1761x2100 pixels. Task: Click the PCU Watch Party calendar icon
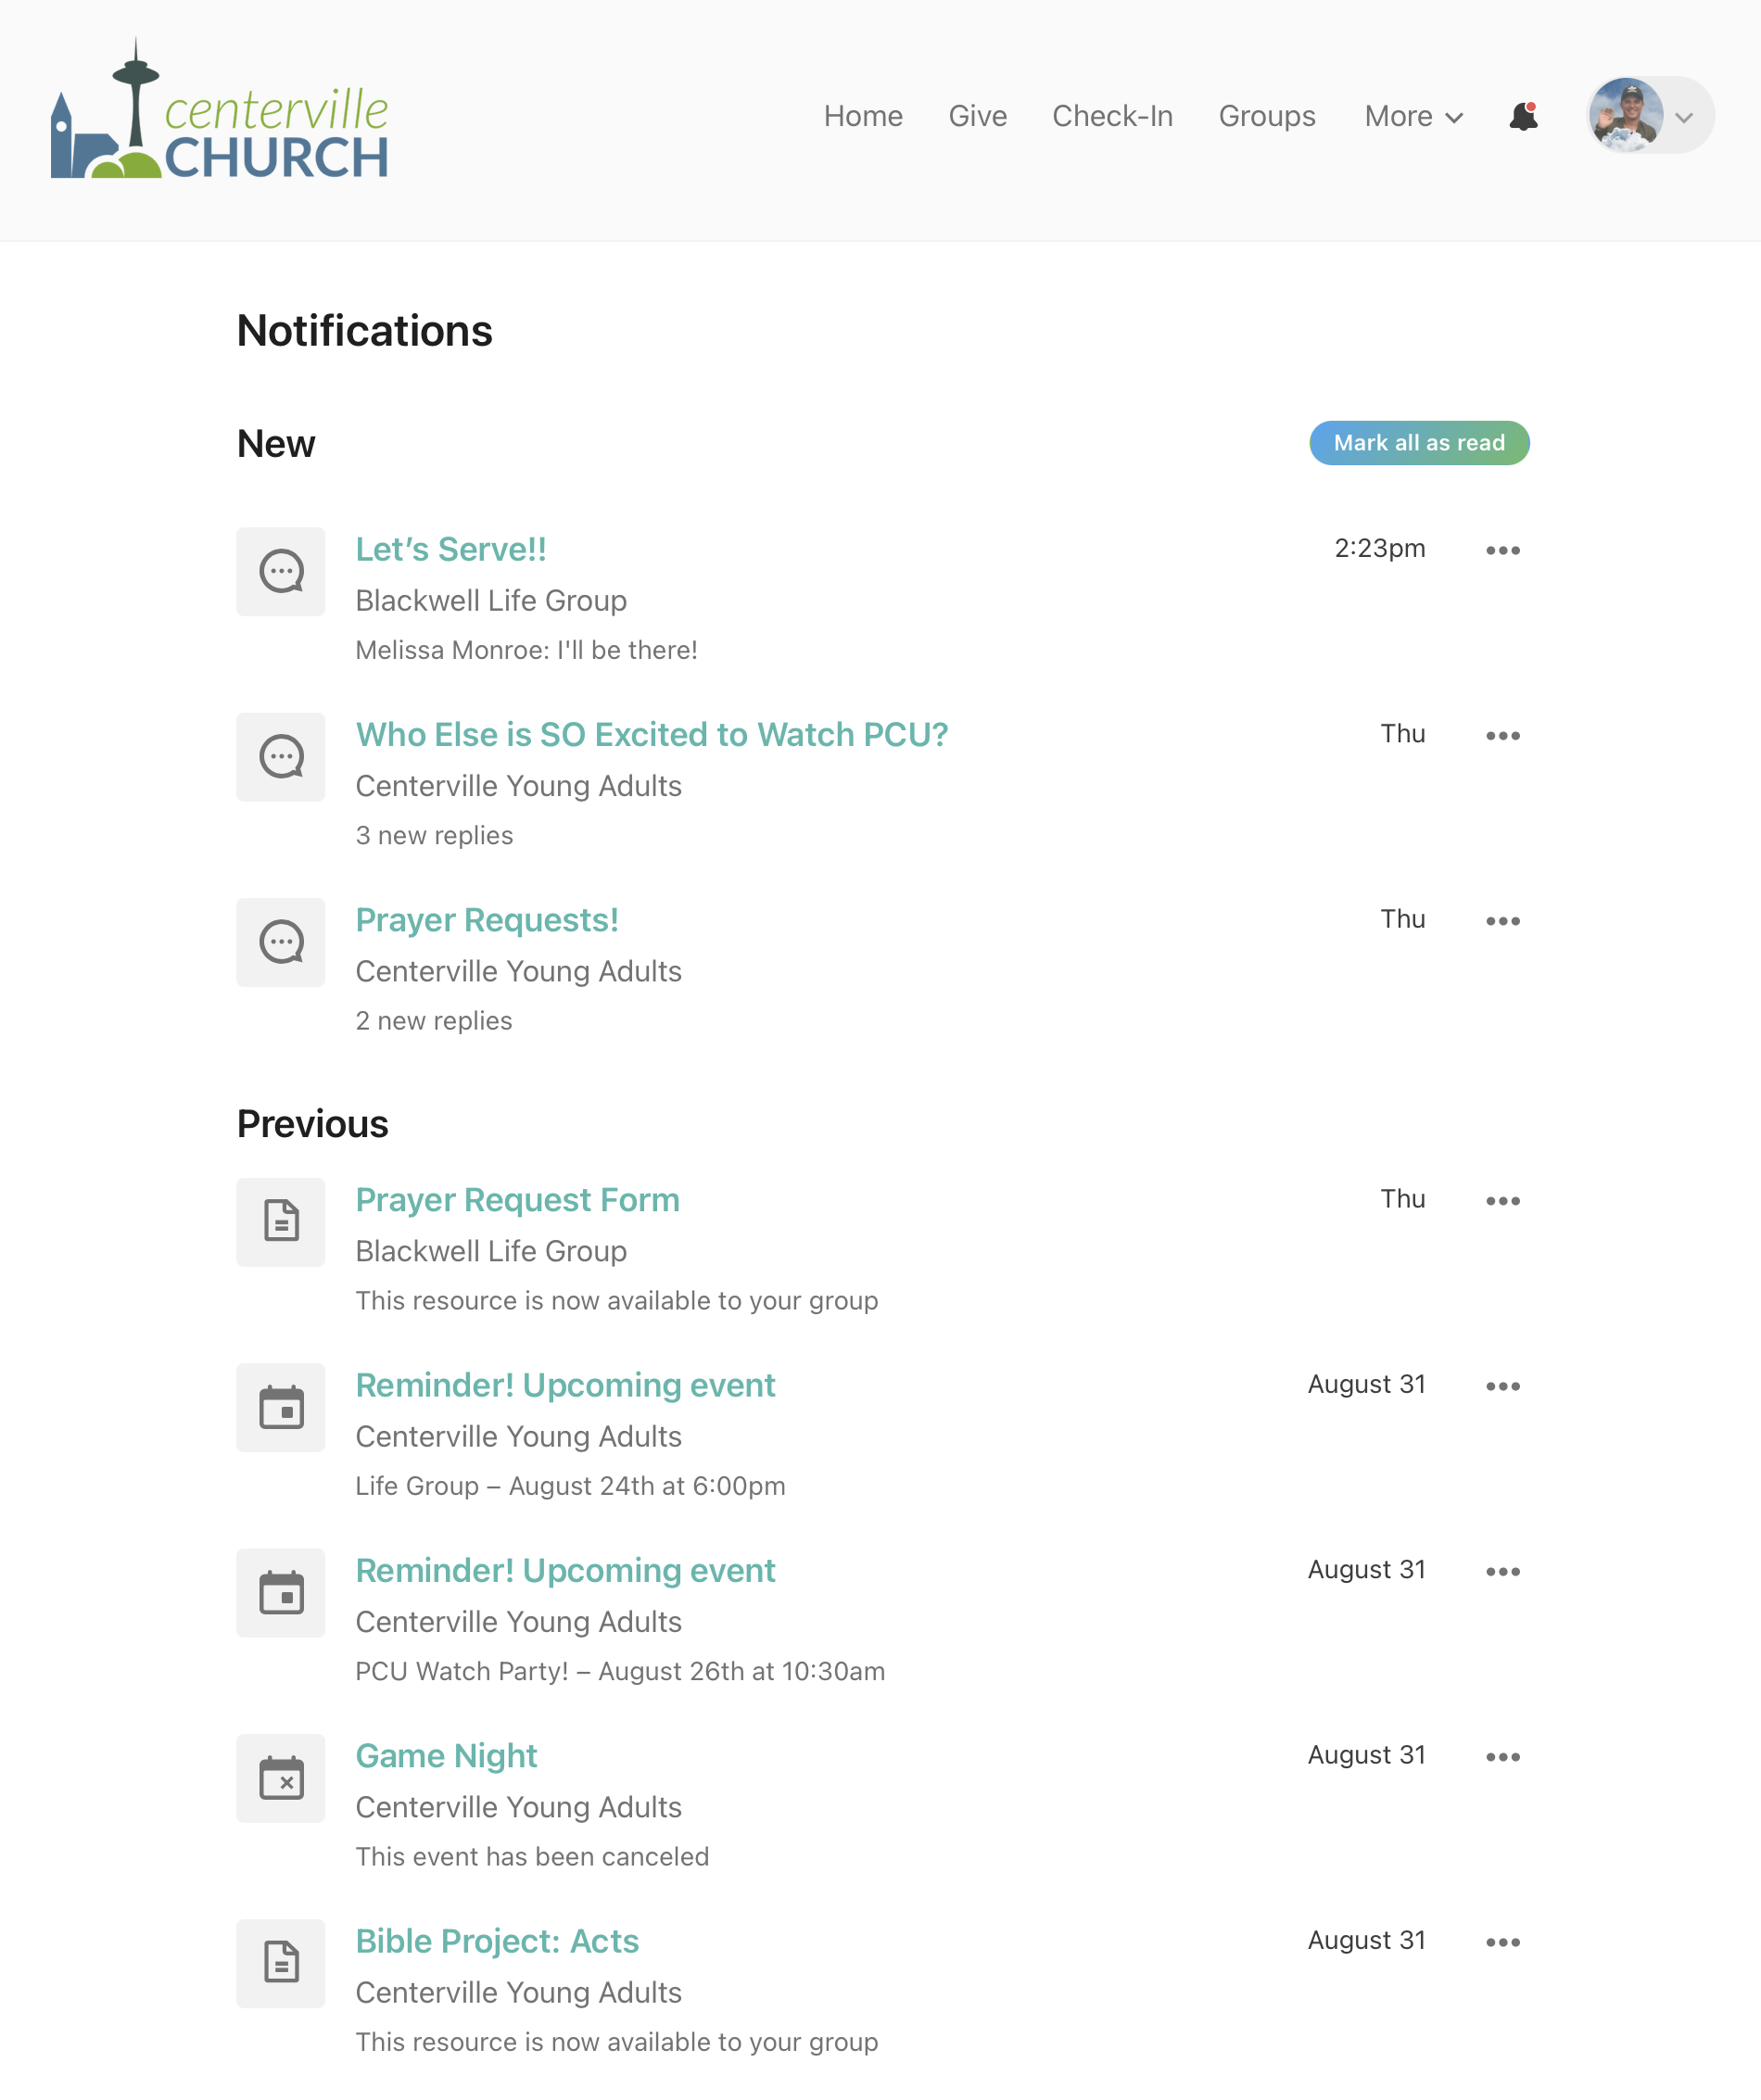click(x=281, y=1593)
